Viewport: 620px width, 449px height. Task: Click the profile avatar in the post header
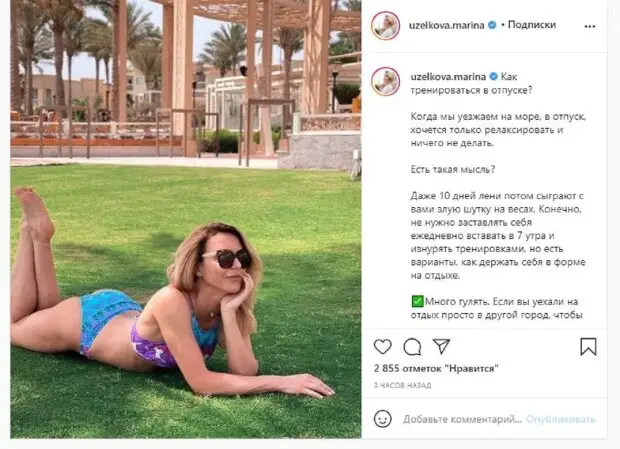tap(386, 26)
